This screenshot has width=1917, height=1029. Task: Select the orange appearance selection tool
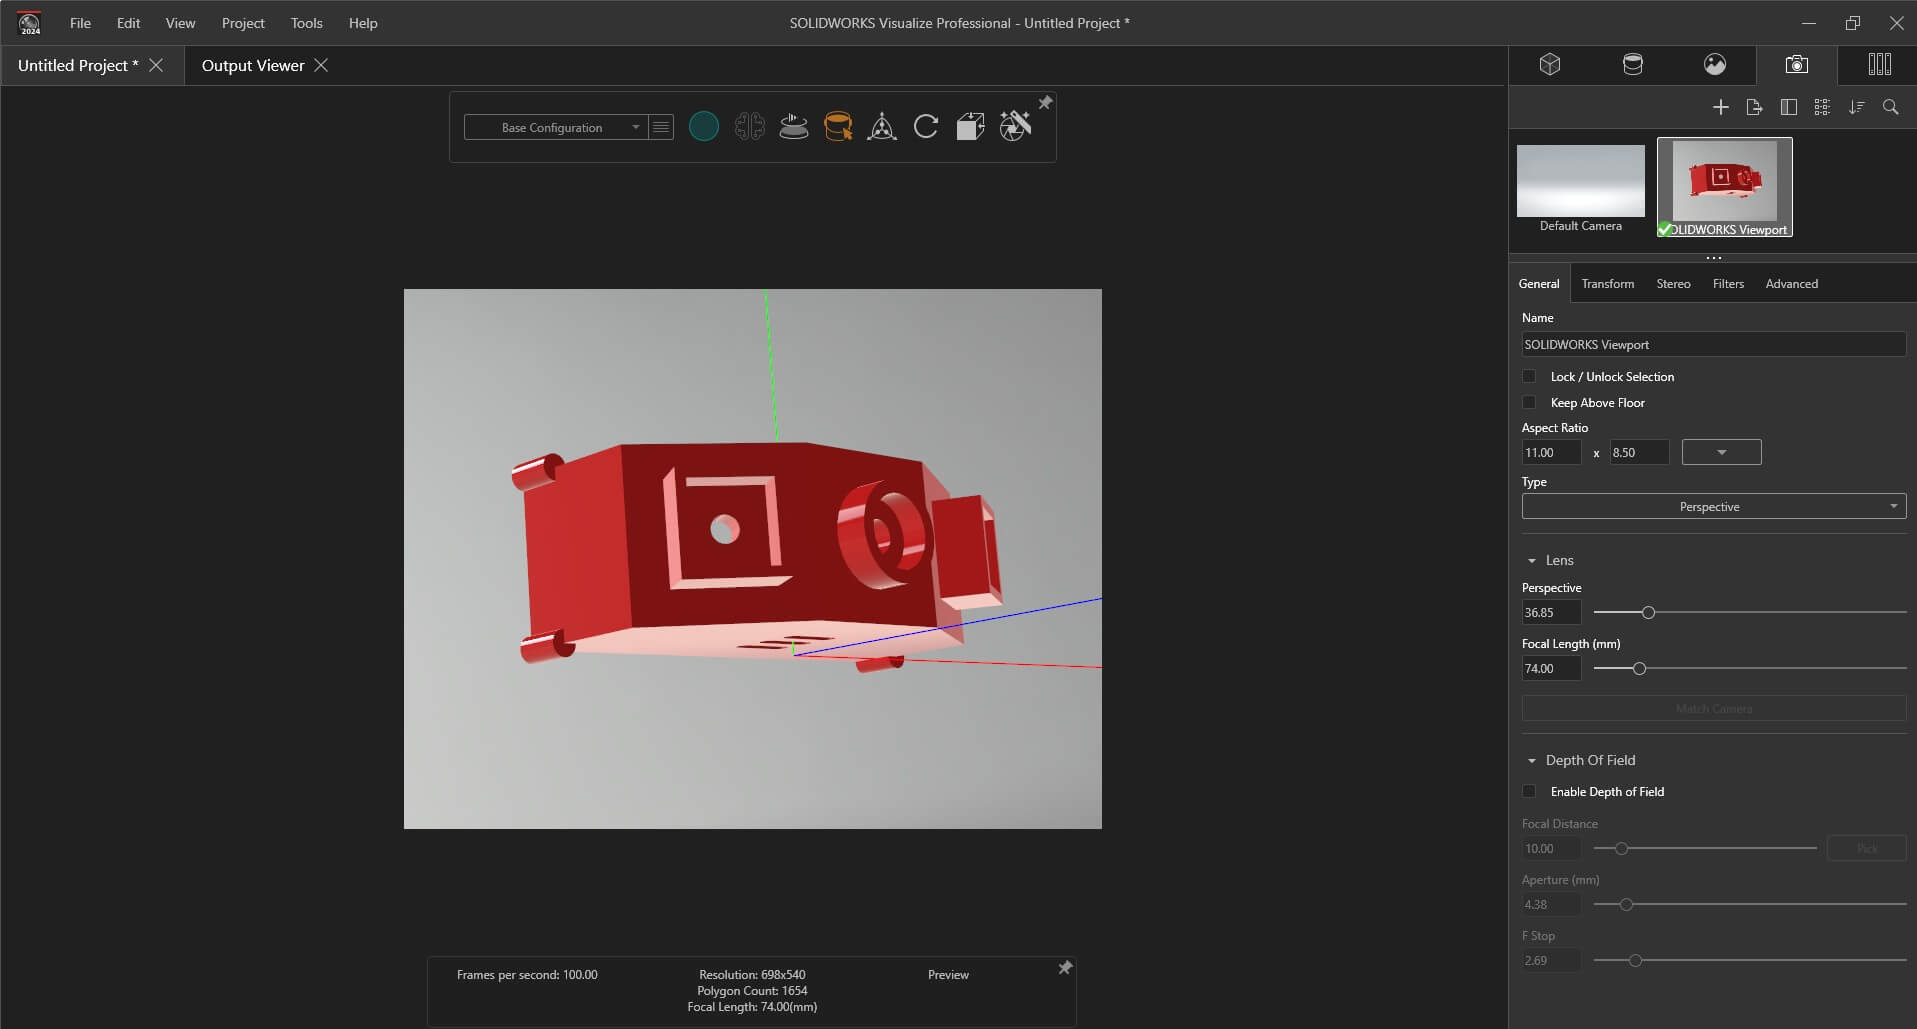point(837,127)
